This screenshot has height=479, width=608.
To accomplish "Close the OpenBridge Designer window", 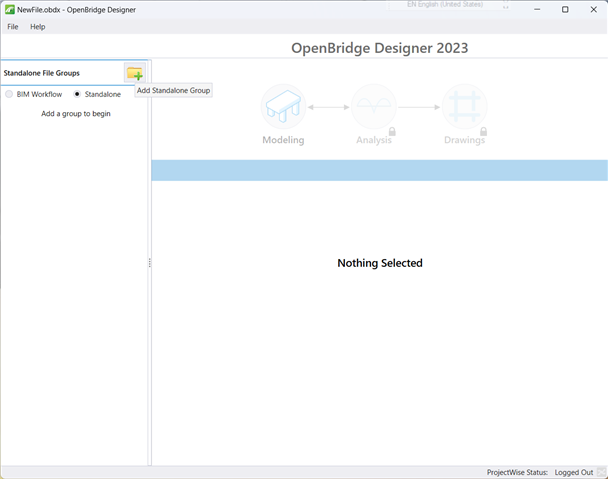I will click(x=594, y=10).
